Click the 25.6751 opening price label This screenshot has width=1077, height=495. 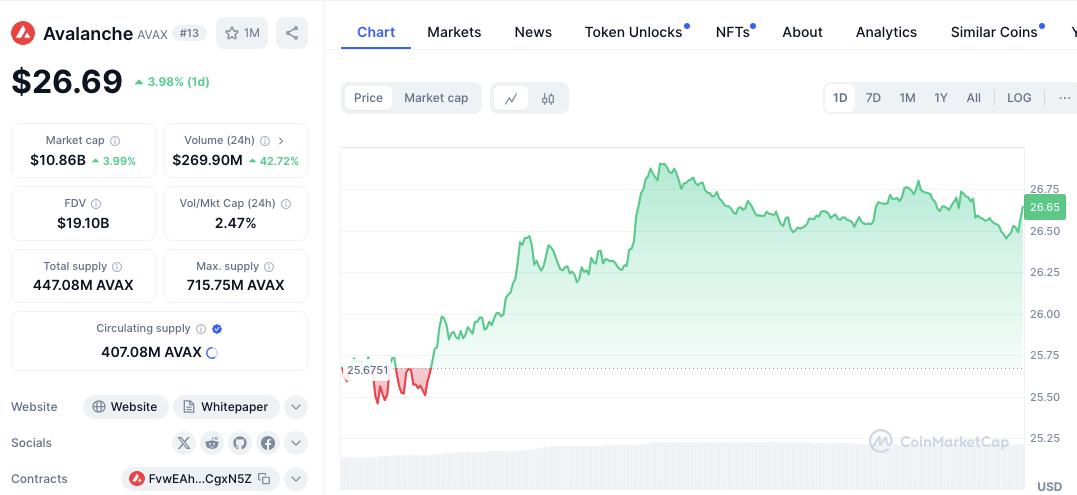[367, 370]
